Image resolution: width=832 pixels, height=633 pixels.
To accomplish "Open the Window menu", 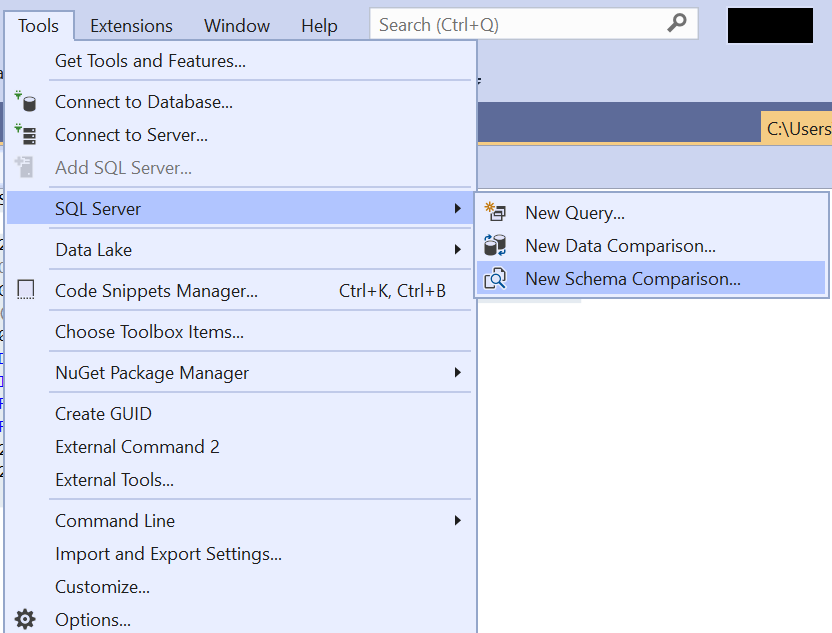I will click(236, 25).
